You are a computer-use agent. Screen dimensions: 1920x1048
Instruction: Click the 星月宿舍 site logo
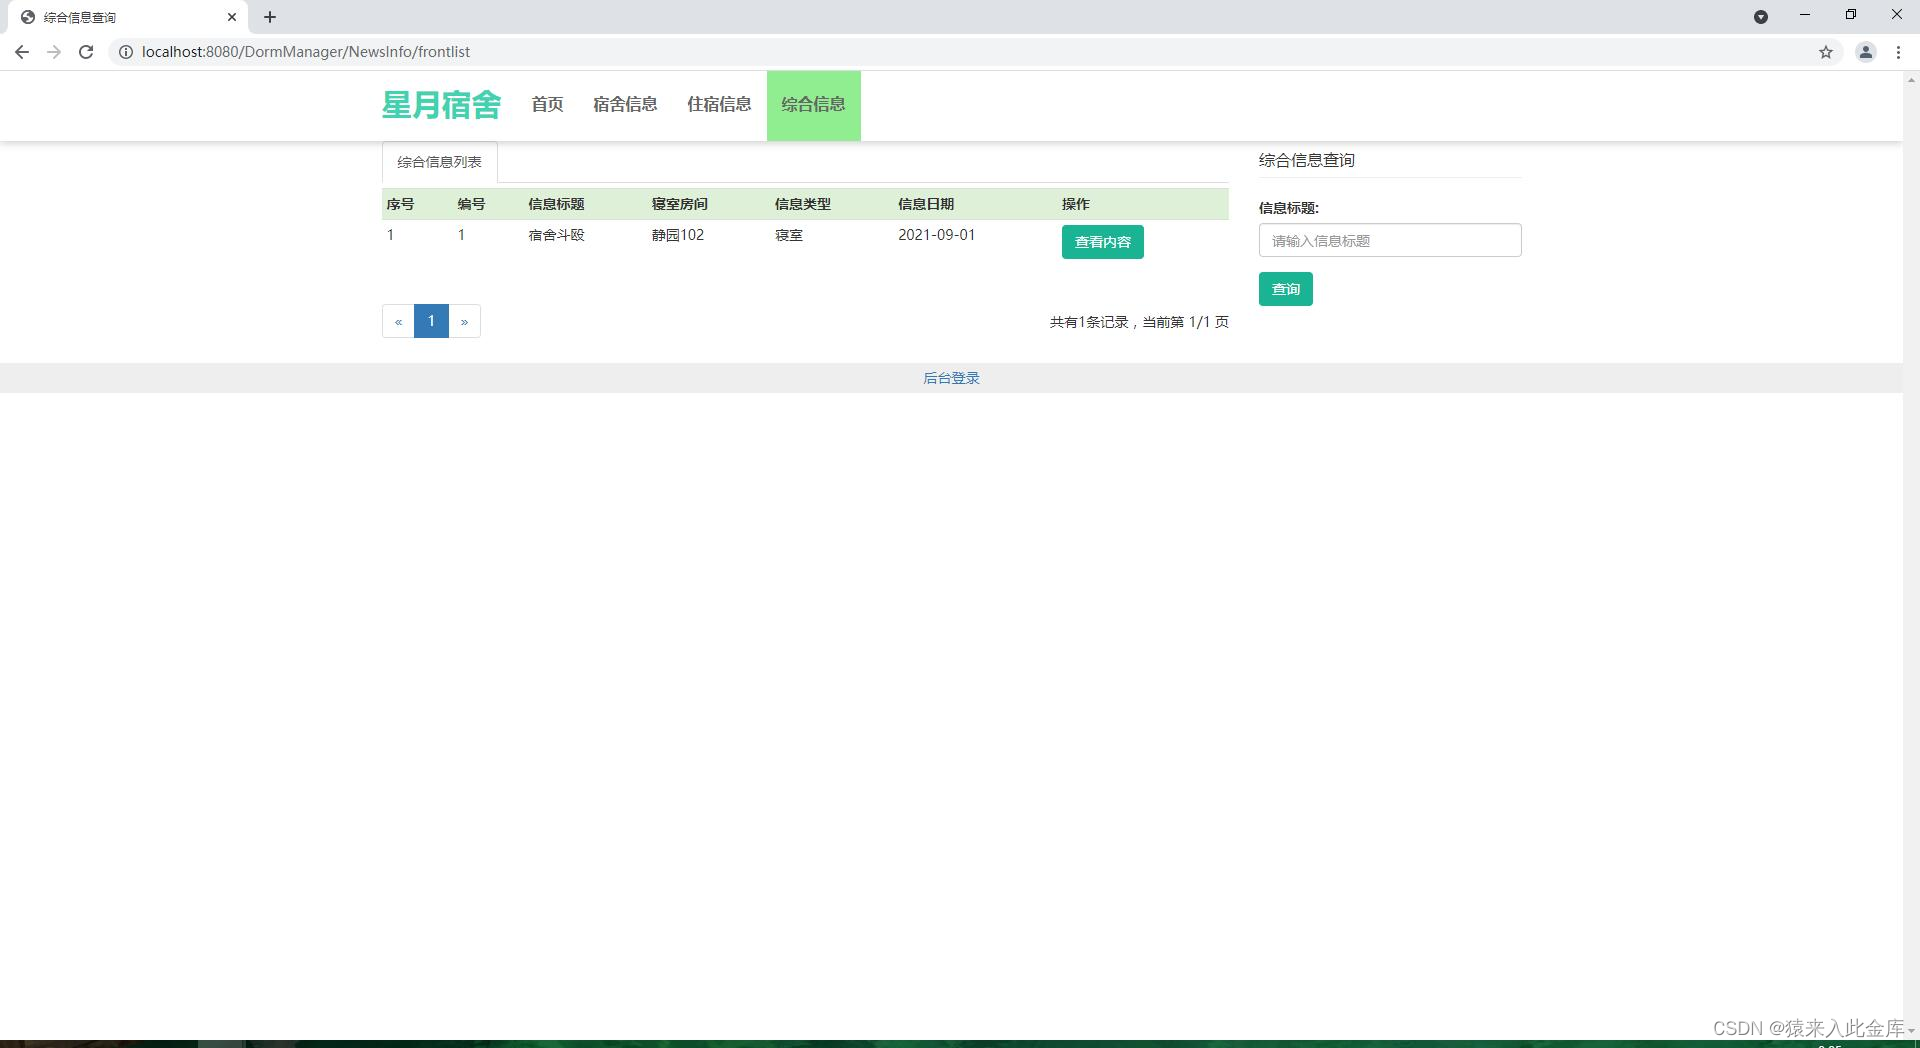[x=441, y=105]
